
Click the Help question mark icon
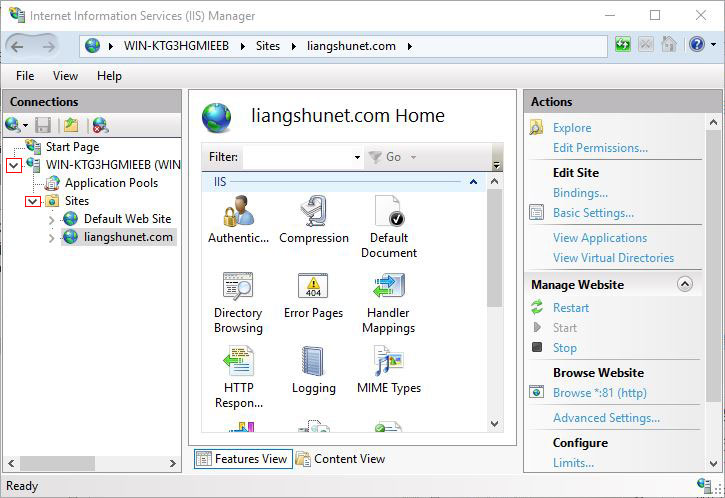click(697, 44)
